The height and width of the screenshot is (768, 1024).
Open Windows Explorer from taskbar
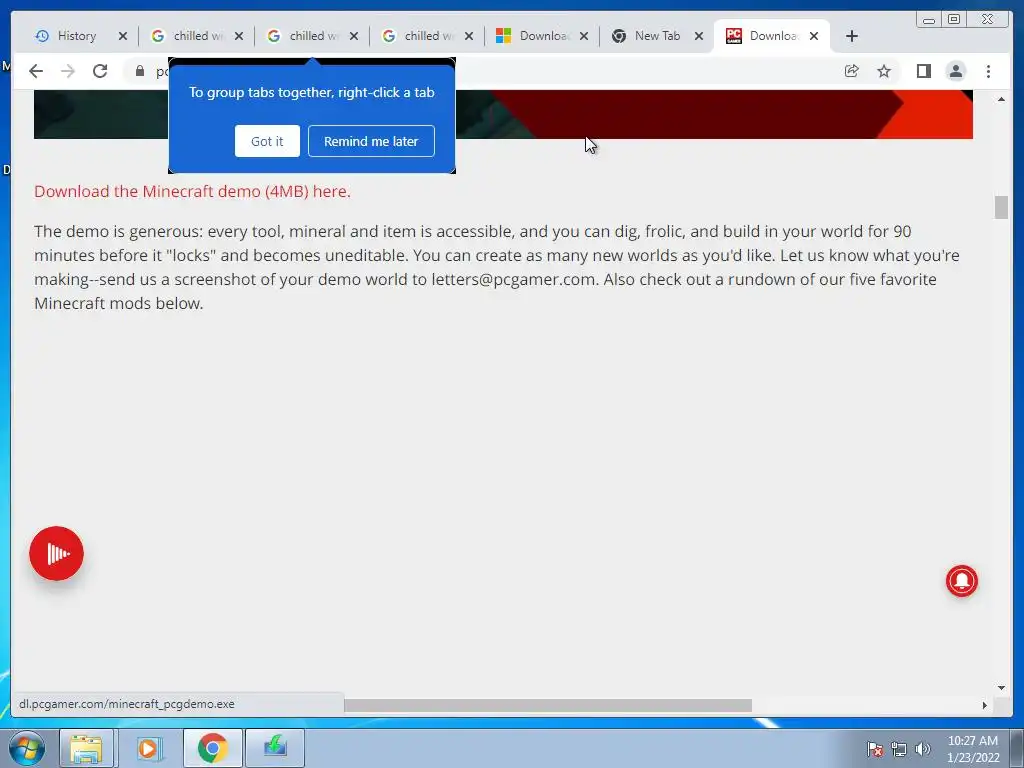[86, 748]
